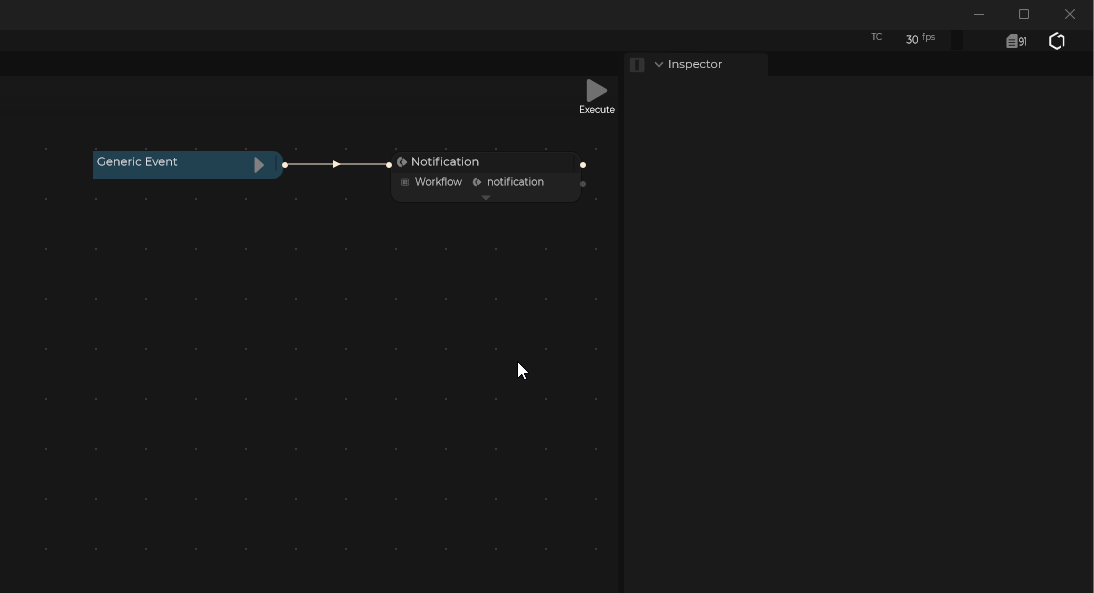Expand the Notification node downward arrow
Screen dimensions: 1094x593
[486, 198]
